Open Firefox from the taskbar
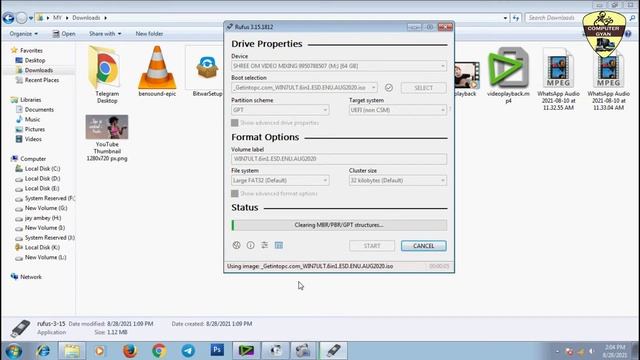Screen dimensions: 640x360 [x=130, y=351]
